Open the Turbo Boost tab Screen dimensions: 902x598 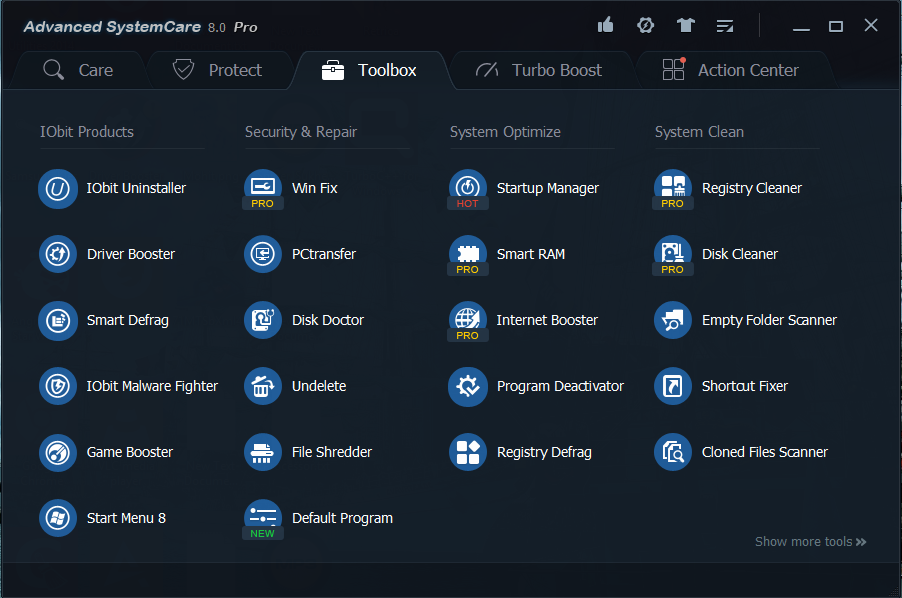coord(540,70)
